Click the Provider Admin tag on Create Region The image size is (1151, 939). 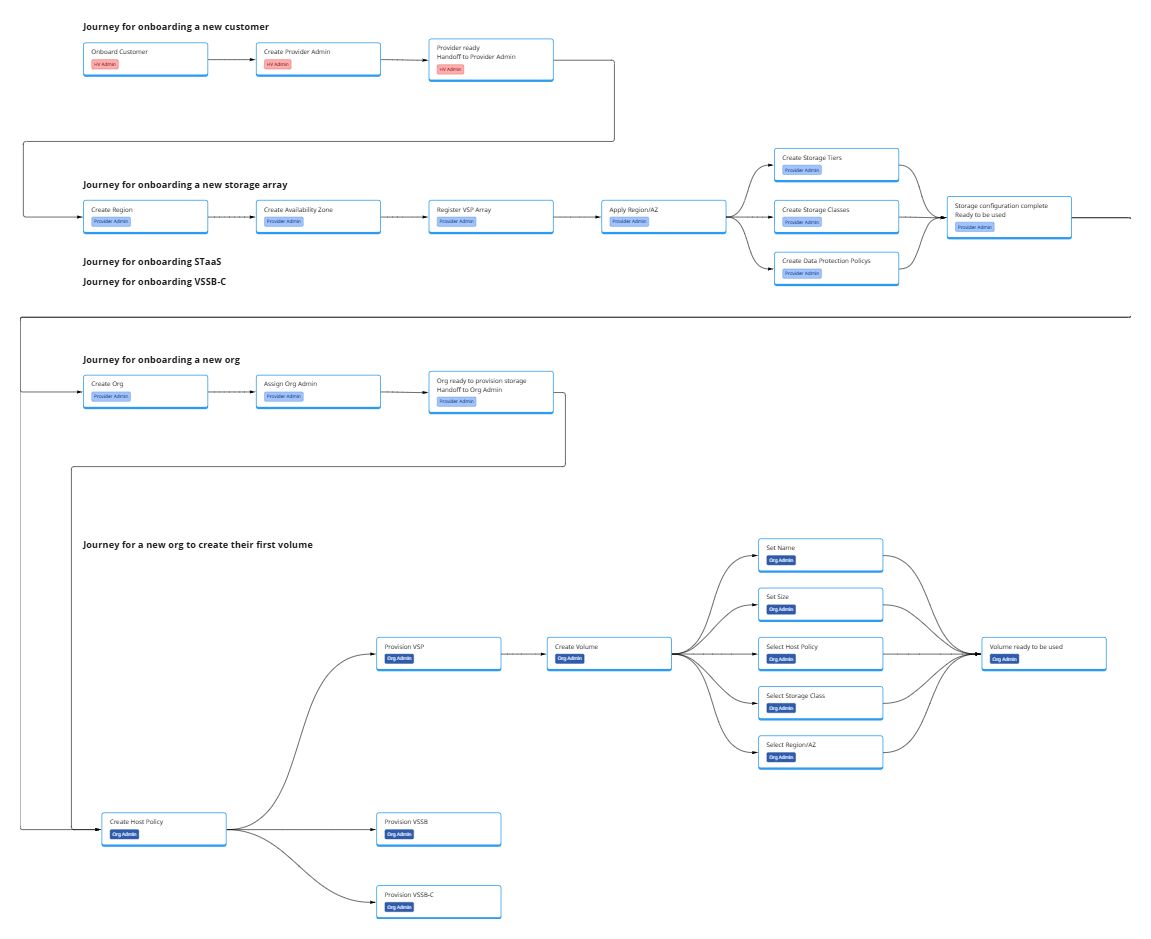111,222
